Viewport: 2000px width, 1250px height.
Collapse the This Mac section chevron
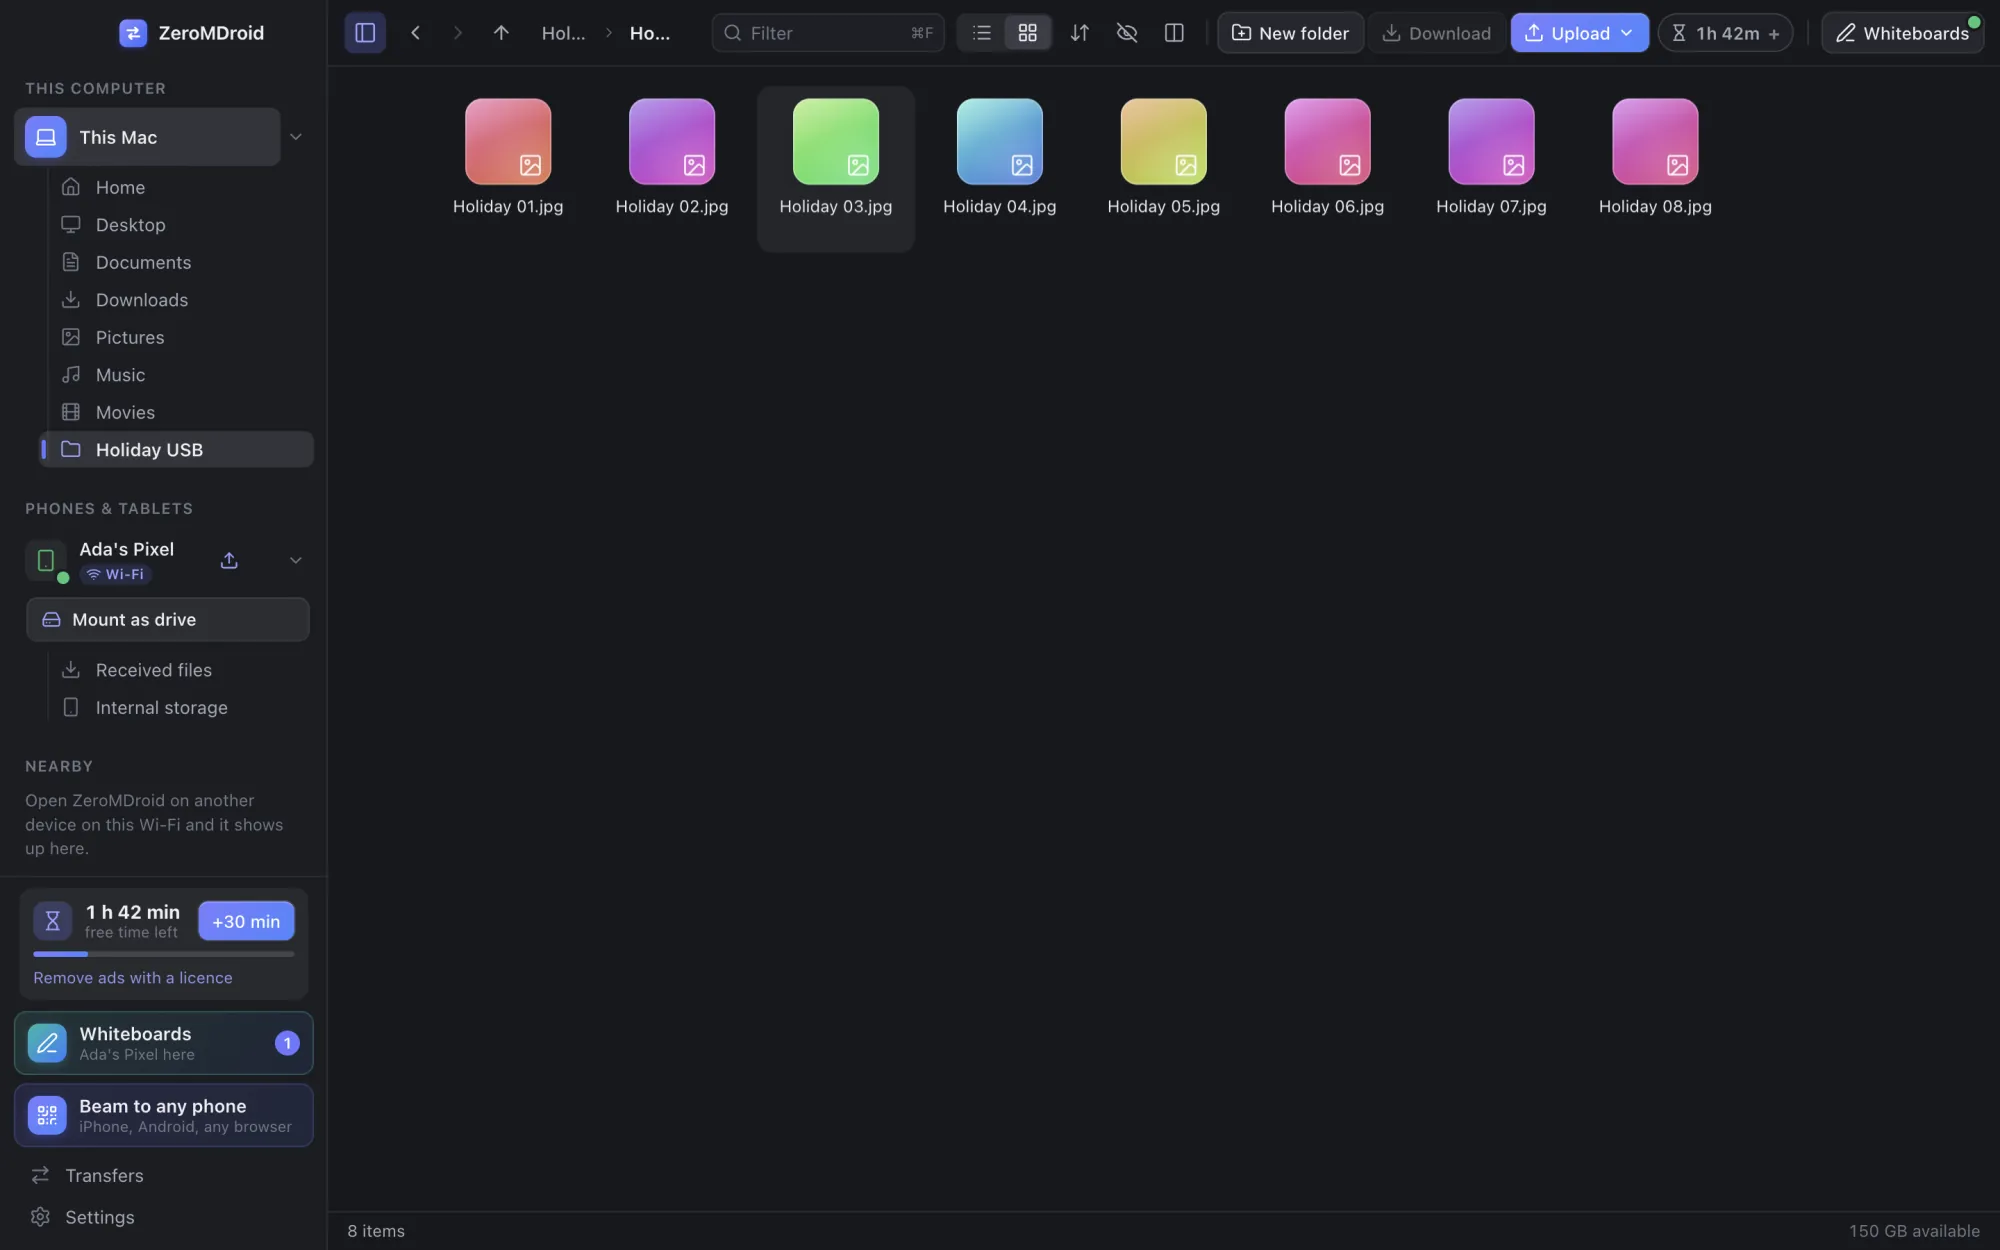tap(296, 137)
